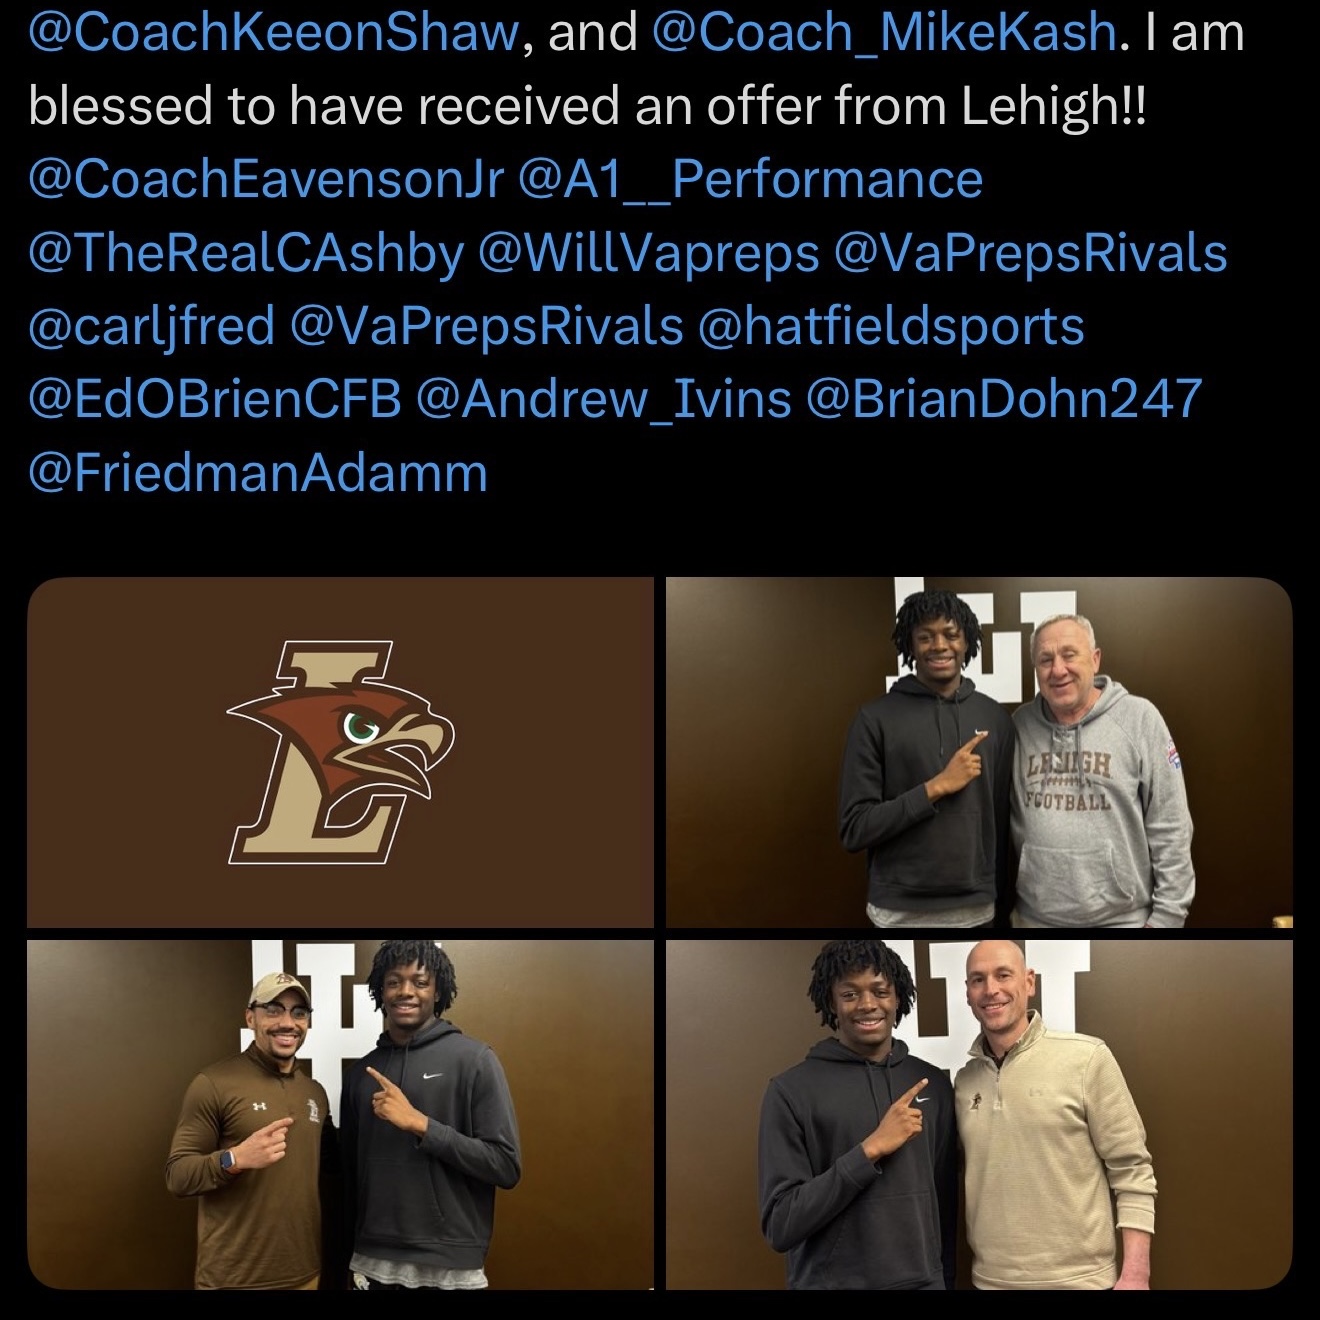Viewport: 1320px width, 1320px height.
Task: Tap the @FriedmanAdamm mention
Action: click(258, 473)
